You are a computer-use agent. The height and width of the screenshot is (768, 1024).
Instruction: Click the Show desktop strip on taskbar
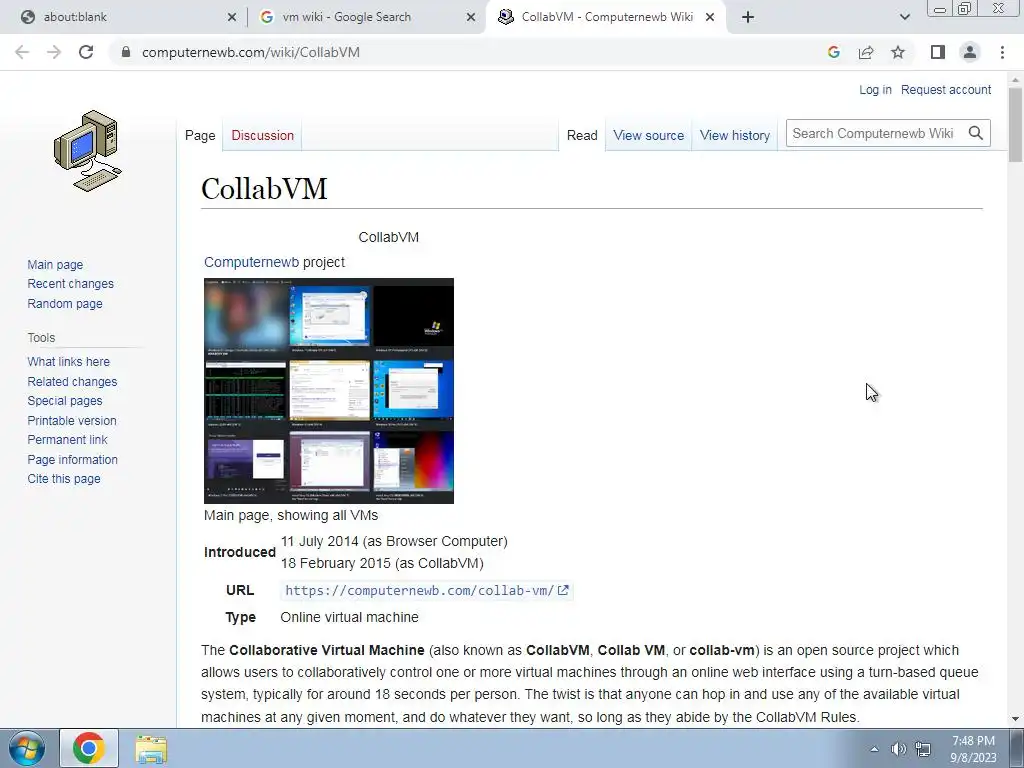(1016, 748)
